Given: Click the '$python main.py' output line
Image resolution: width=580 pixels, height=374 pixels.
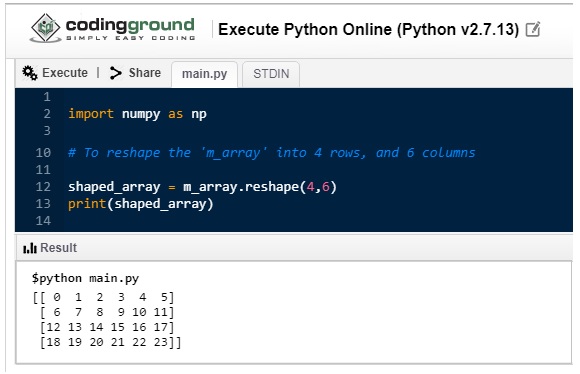Looking at the screenshot, I should [x=85, y=278].
